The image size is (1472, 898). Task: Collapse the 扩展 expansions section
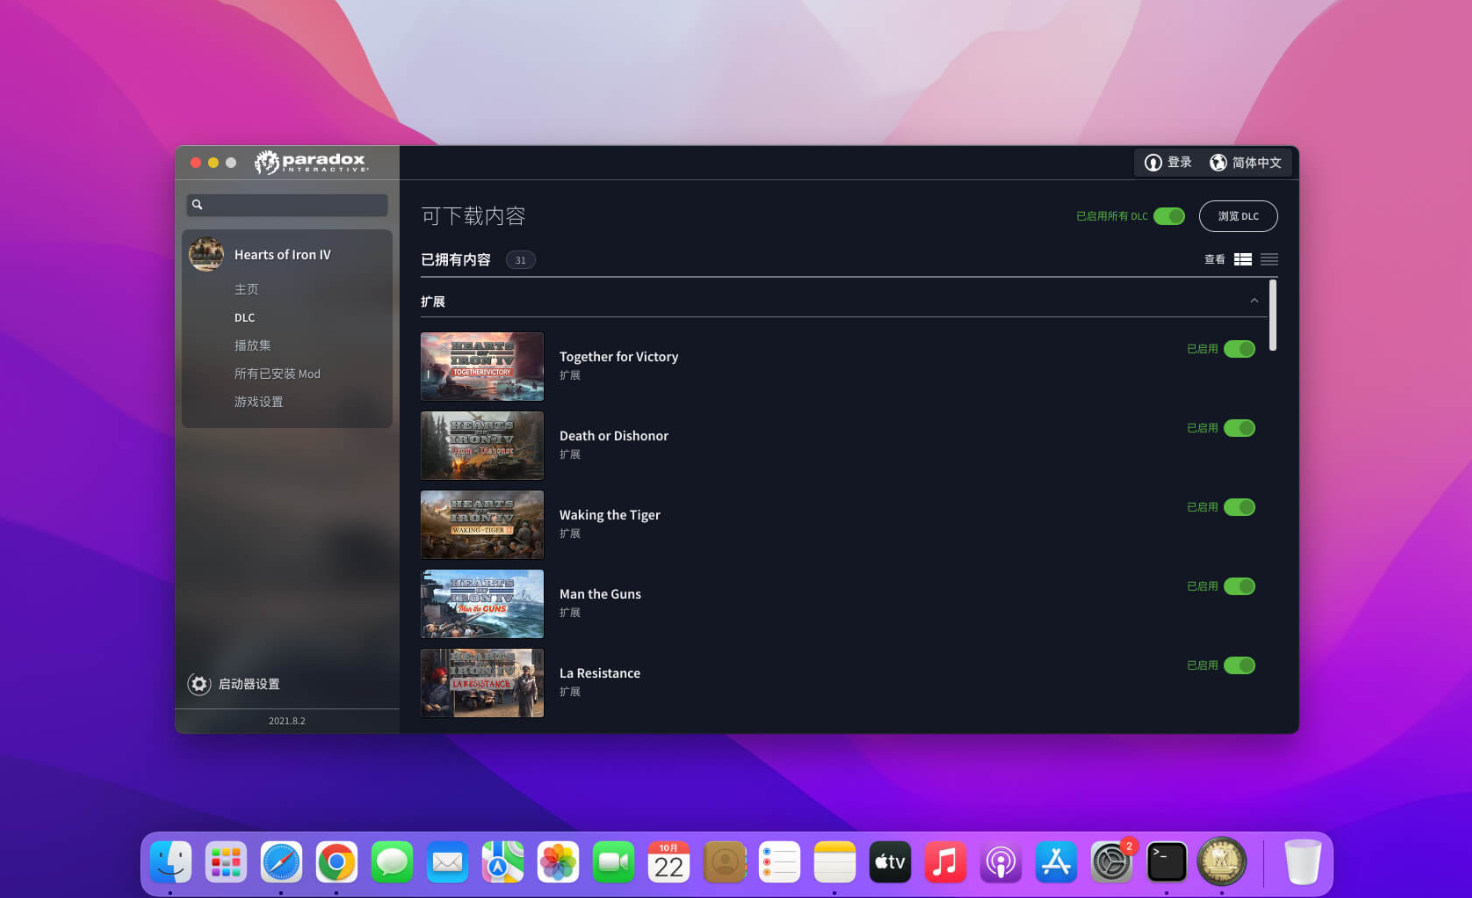tap(1254, 301)
